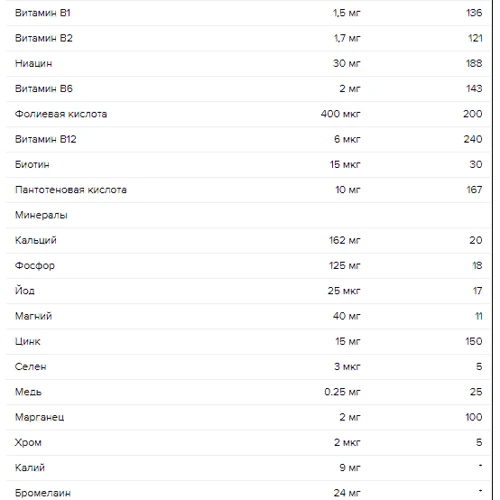Click the Кальций row label
Image resolution: width=500 pixels, height=500 pixels.
(x=36, y=240)
